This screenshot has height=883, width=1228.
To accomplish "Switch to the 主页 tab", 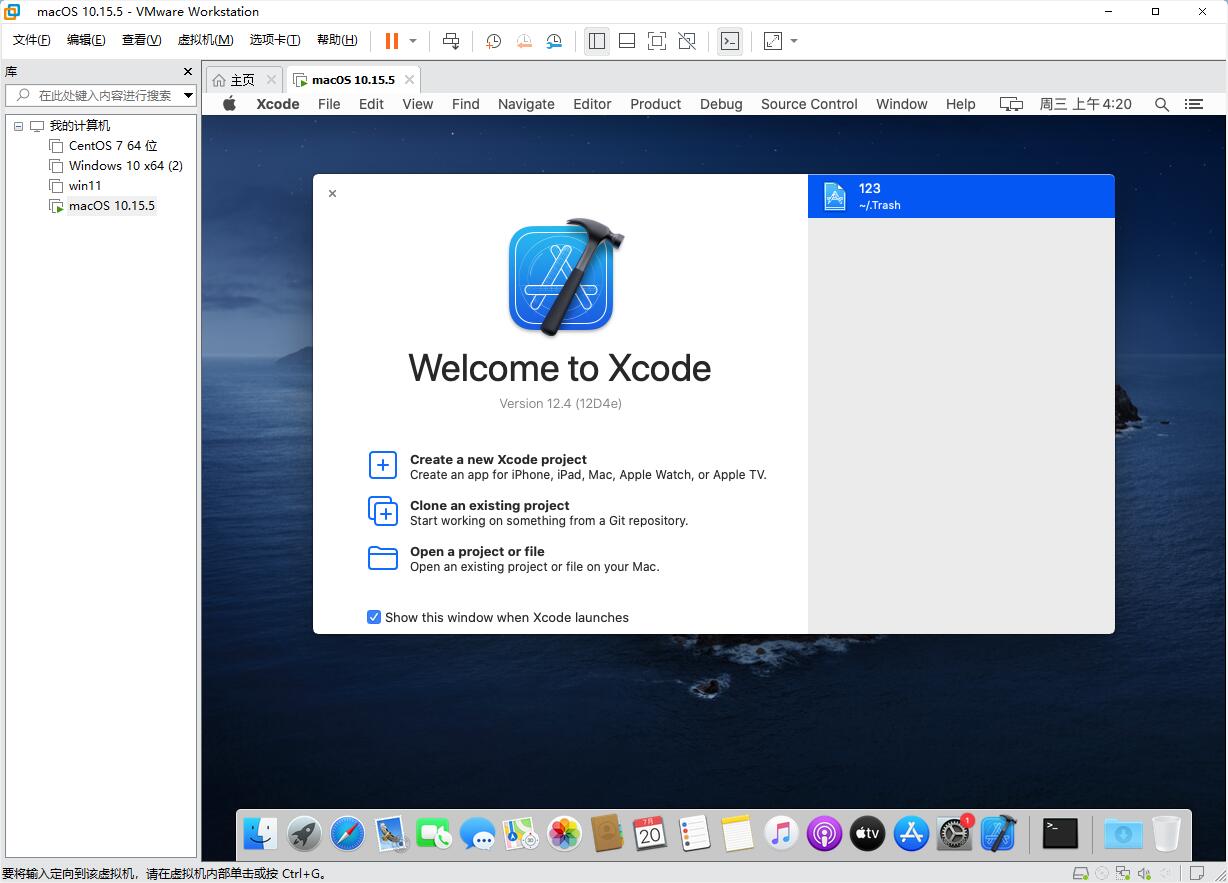I will (240, 78).
